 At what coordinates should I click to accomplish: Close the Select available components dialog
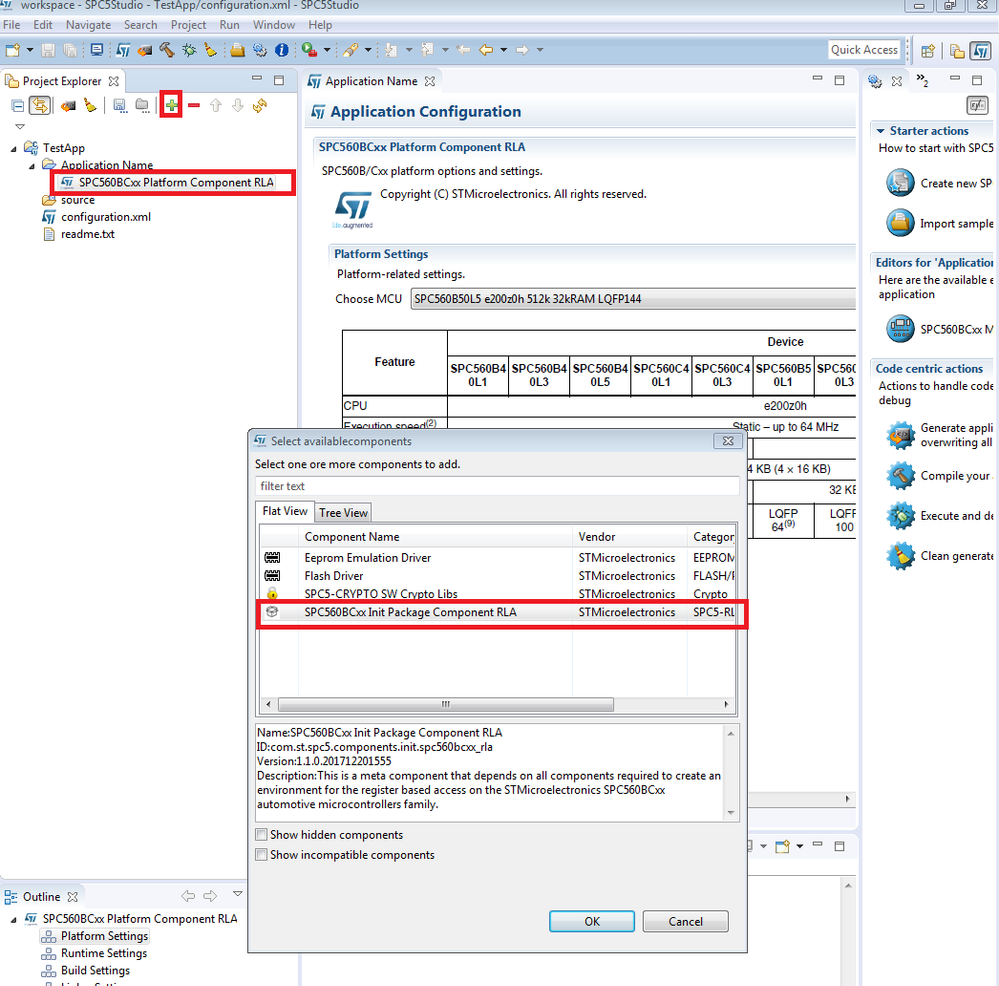click(728, 441)
